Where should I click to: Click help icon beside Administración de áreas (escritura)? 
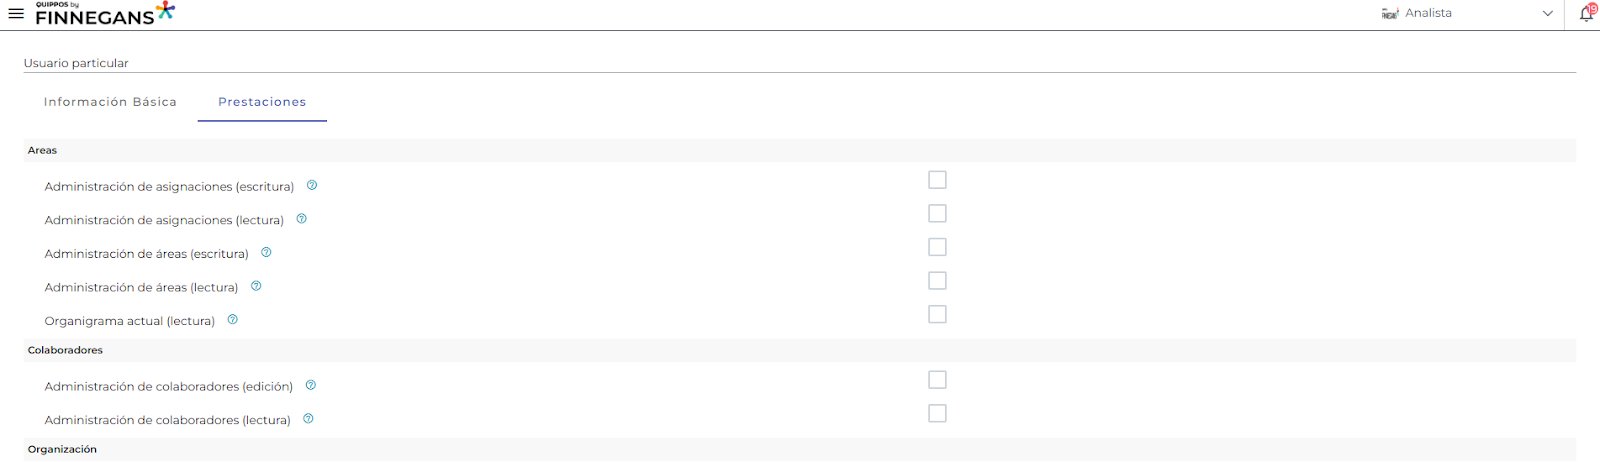pyautogui.click(x=266, y=253)
